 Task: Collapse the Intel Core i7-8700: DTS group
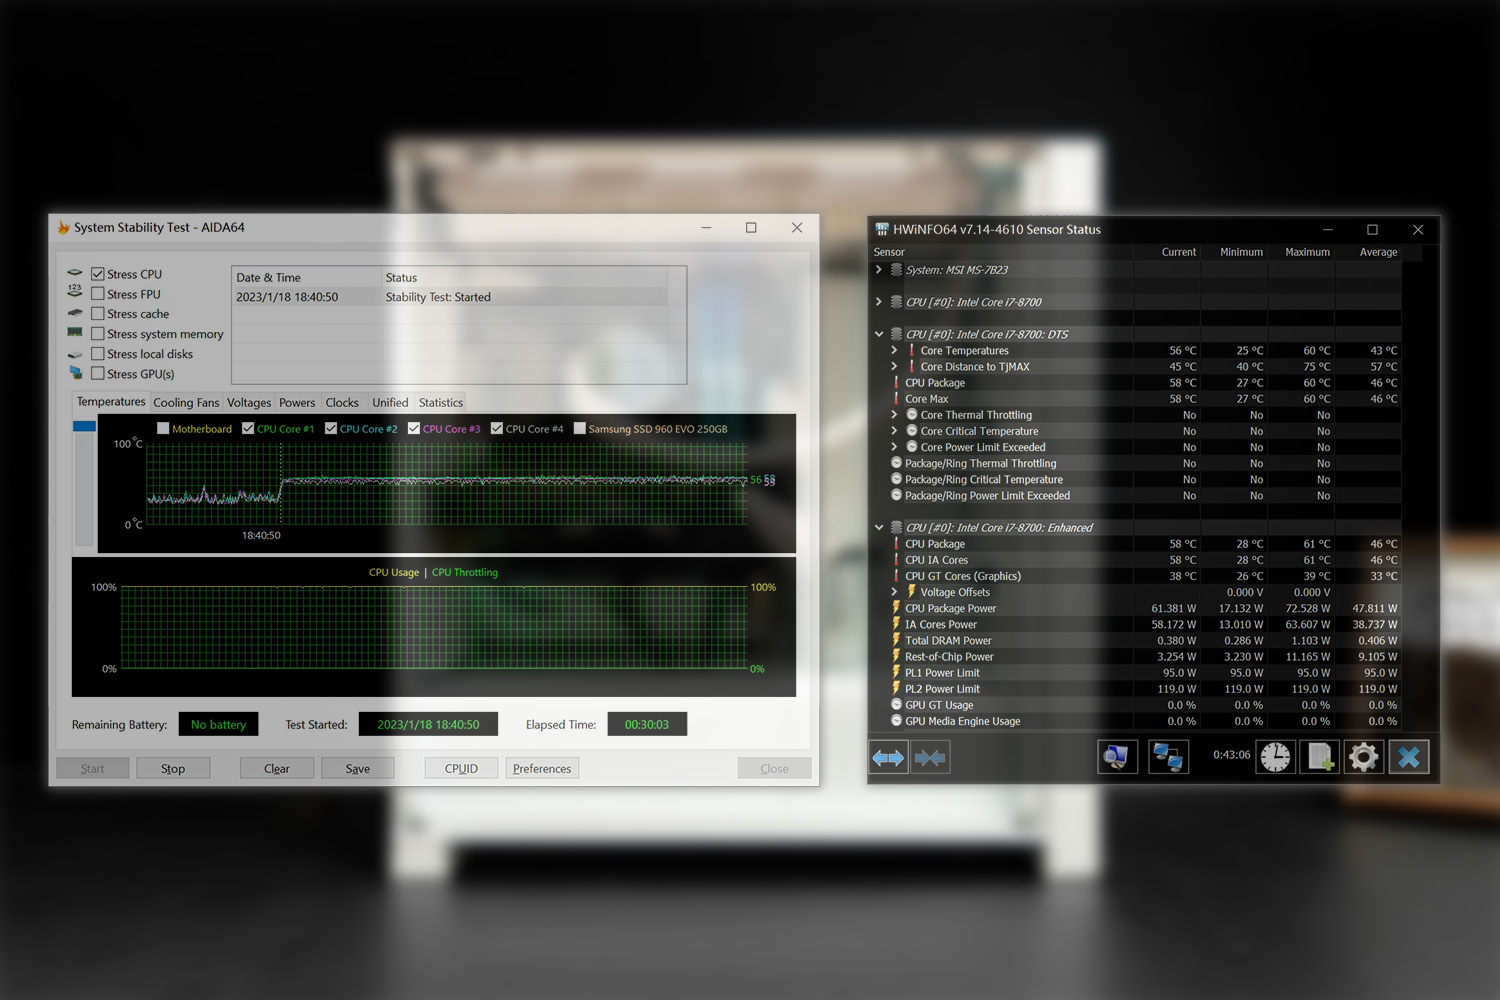pos(879,334)
